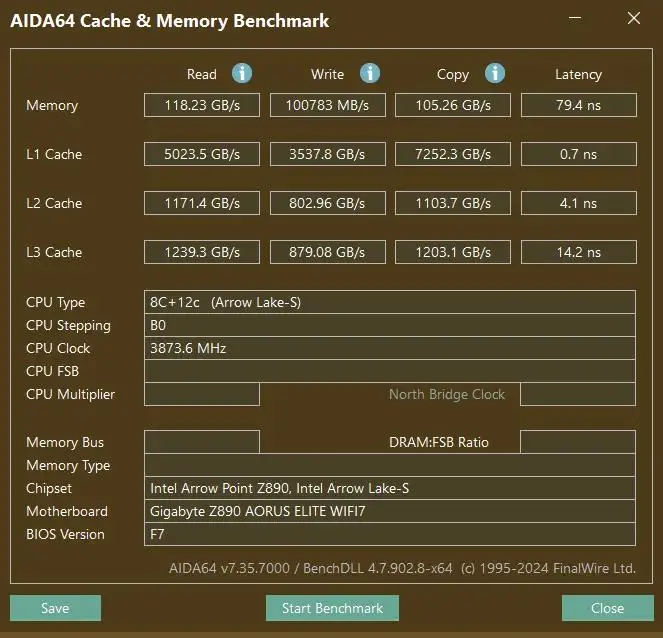
Task: Click the CPU Type field 8C+12c (Arrow Lake-S)
Action: click(390, 302)
